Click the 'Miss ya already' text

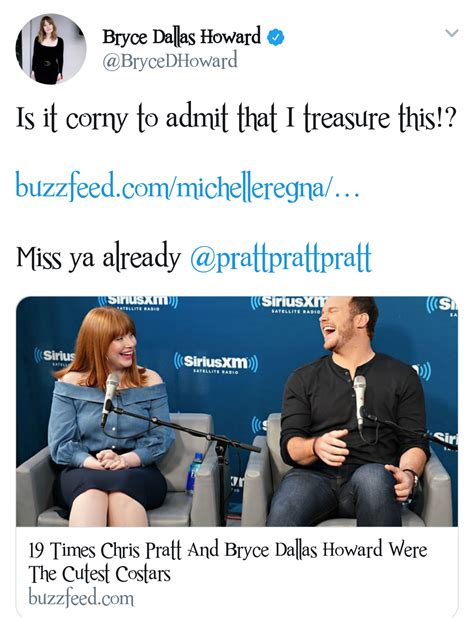click(x=98, y=257)
